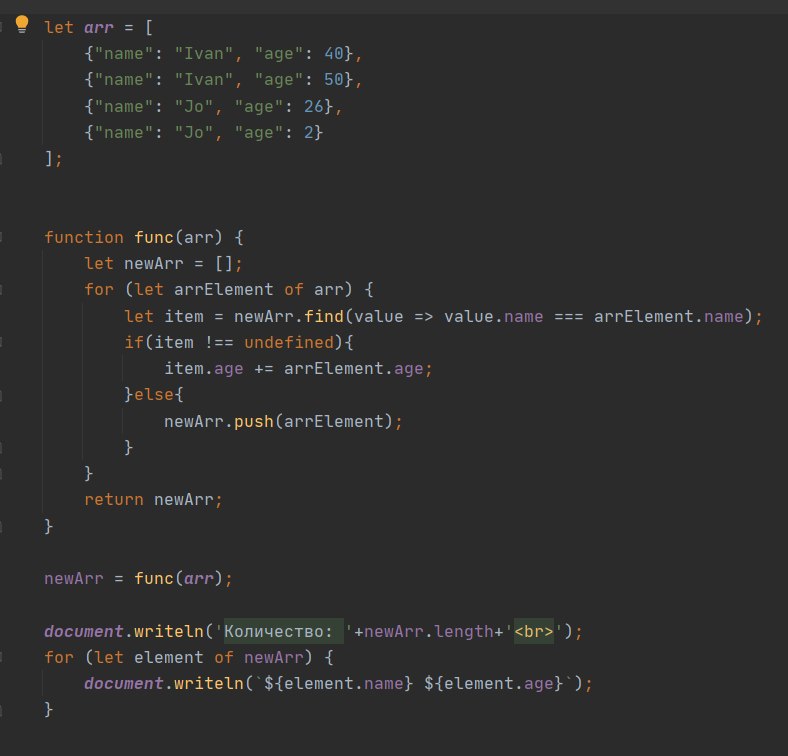Click the 'if' keyword
Viewport: 788px width, 756px height.
pyautogui.click(x=134, y=342)
